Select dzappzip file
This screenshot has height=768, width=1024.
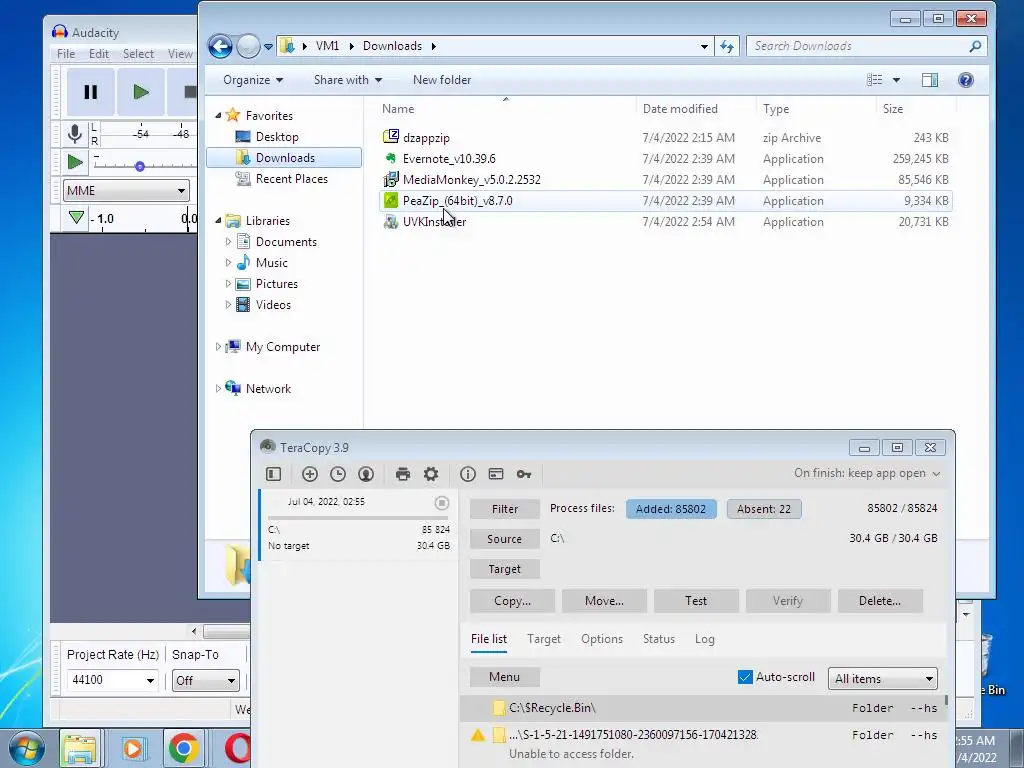pyautogui.click(x=665, y=138)
